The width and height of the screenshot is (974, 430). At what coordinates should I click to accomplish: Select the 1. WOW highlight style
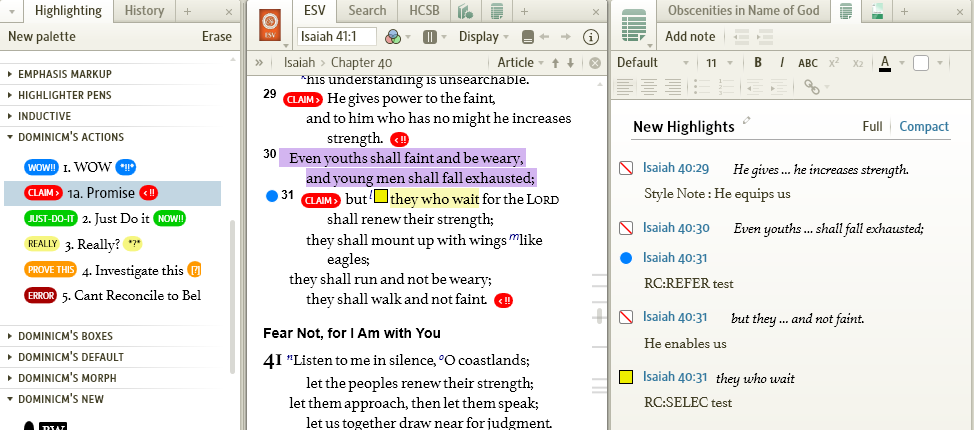click(80, 167)
